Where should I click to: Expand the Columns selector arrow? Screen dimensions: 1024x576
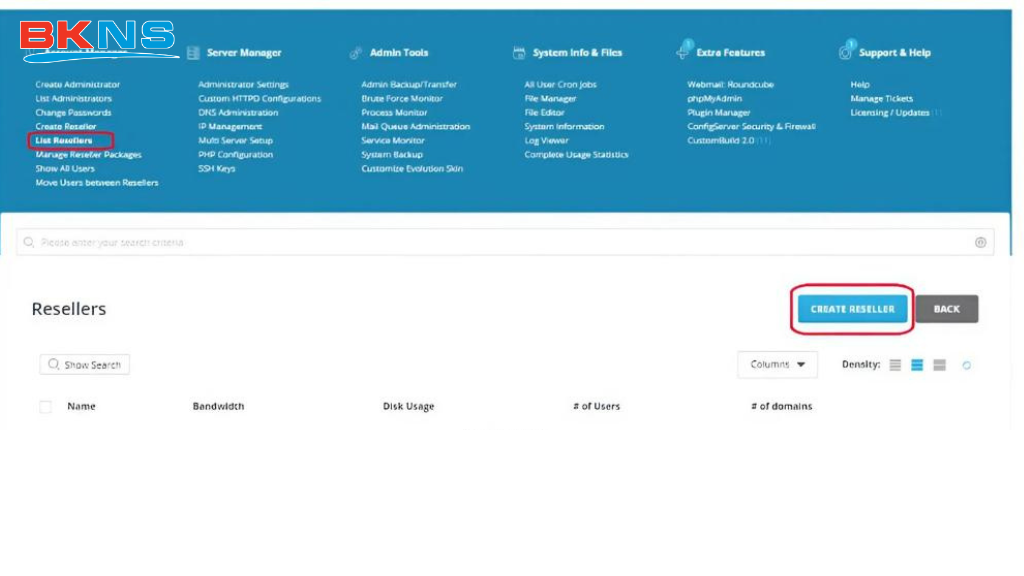coord(800,365)
